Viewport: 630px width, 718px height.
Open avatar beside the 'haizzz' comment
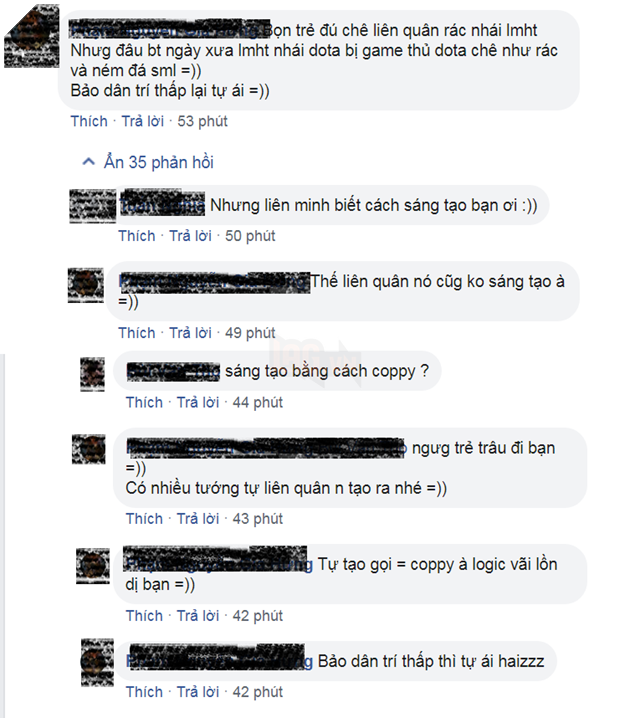pos(97,662)
